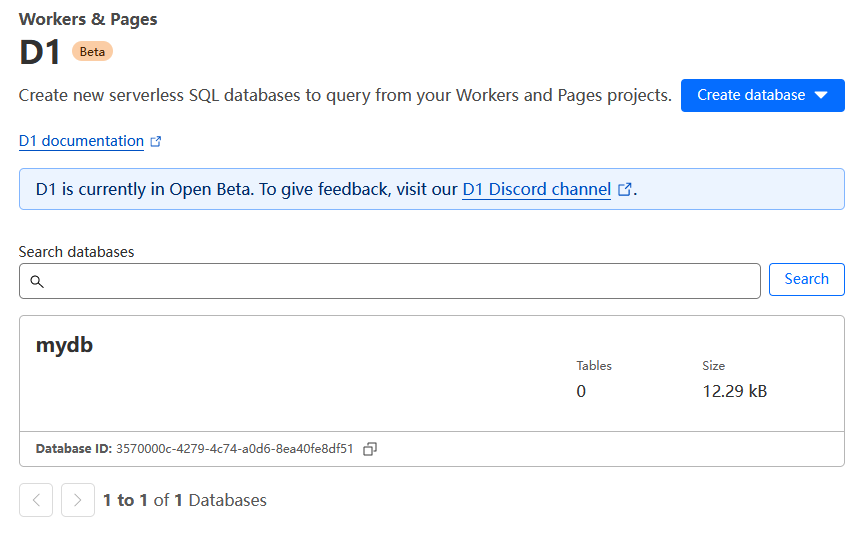This screenshot has width=865, height=533.
Task: Focus the Search databases input field
Action: [x=400, y=281]
